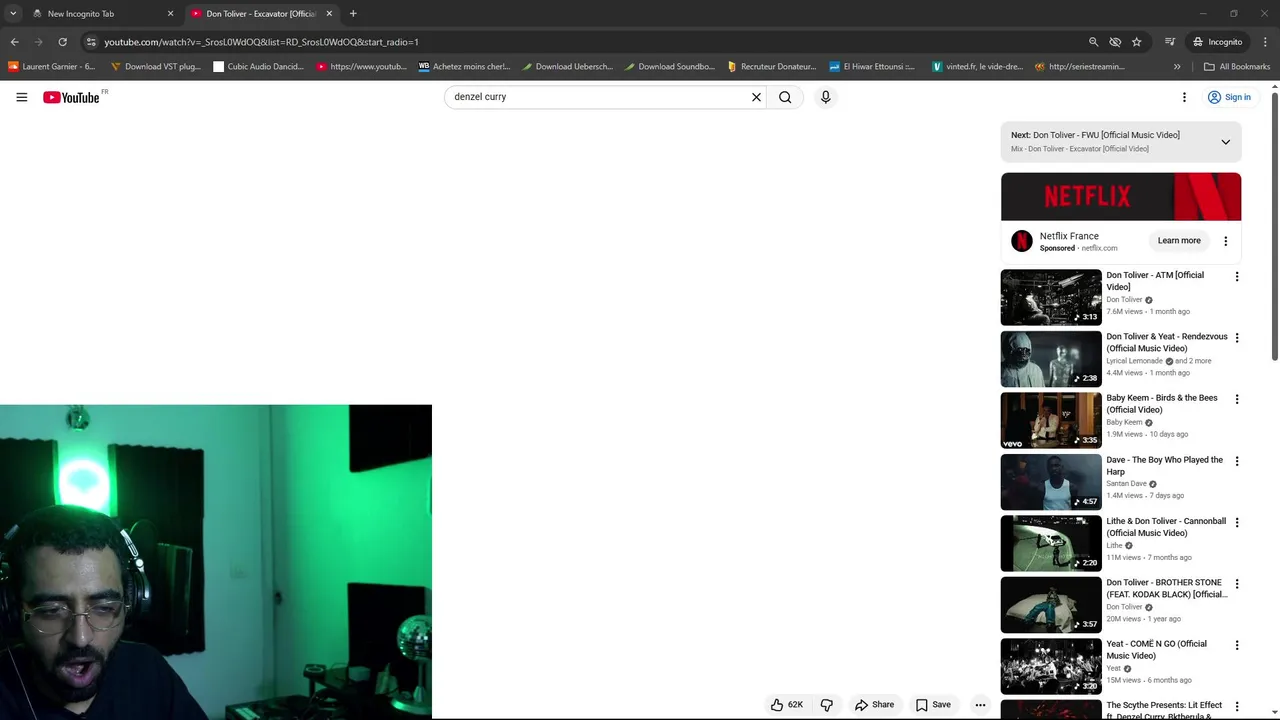The height and width of the screenshot is (720, 1280).
Task: Open Dave - The Boy Who Played the Harp title
Action: click(x=1164, y=466)
